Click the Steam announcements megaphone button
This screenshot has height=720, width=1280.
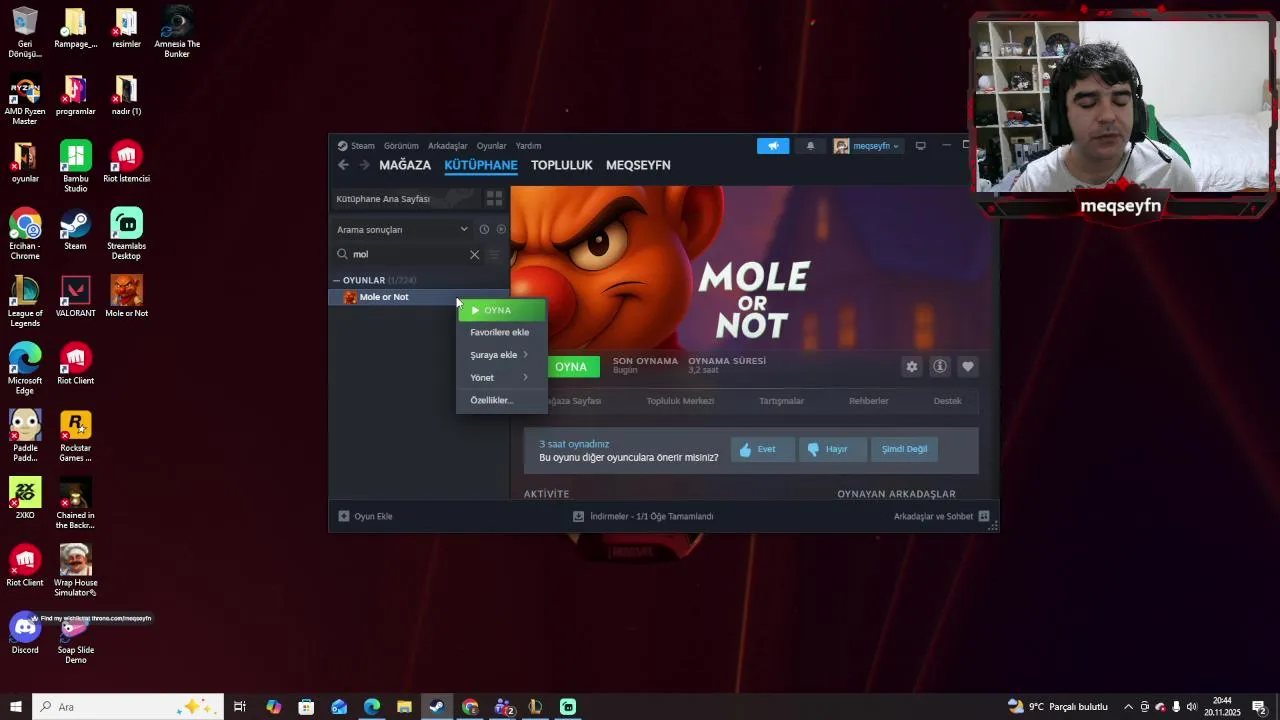point(773,146)
